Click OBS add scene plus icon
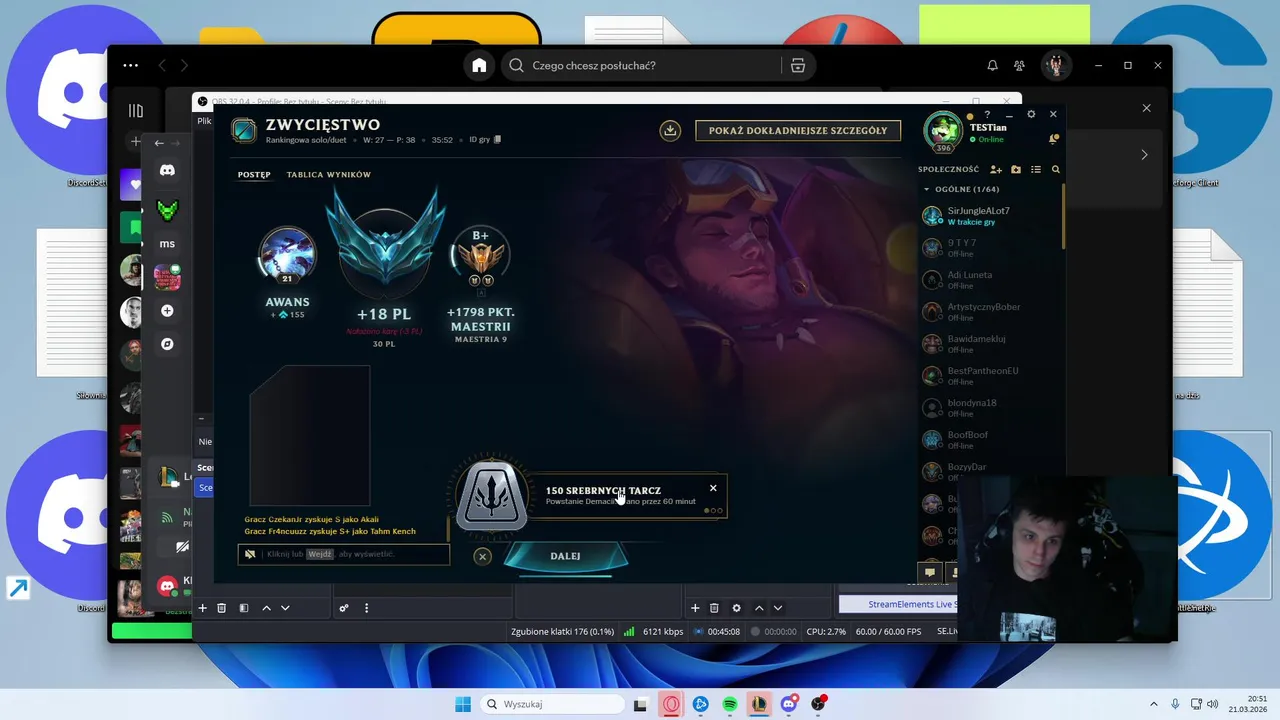 pos(202,608)
